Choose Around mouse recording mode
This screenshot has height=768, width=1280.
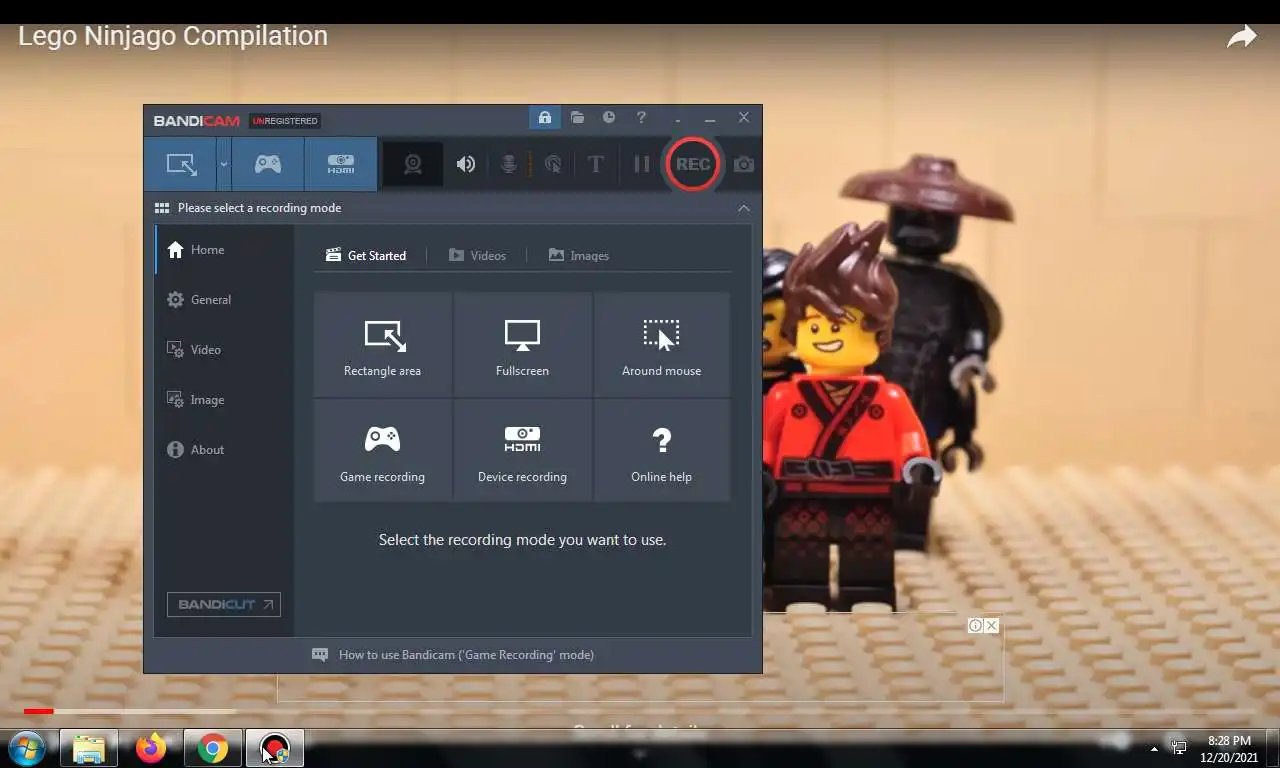pos(662,345)
